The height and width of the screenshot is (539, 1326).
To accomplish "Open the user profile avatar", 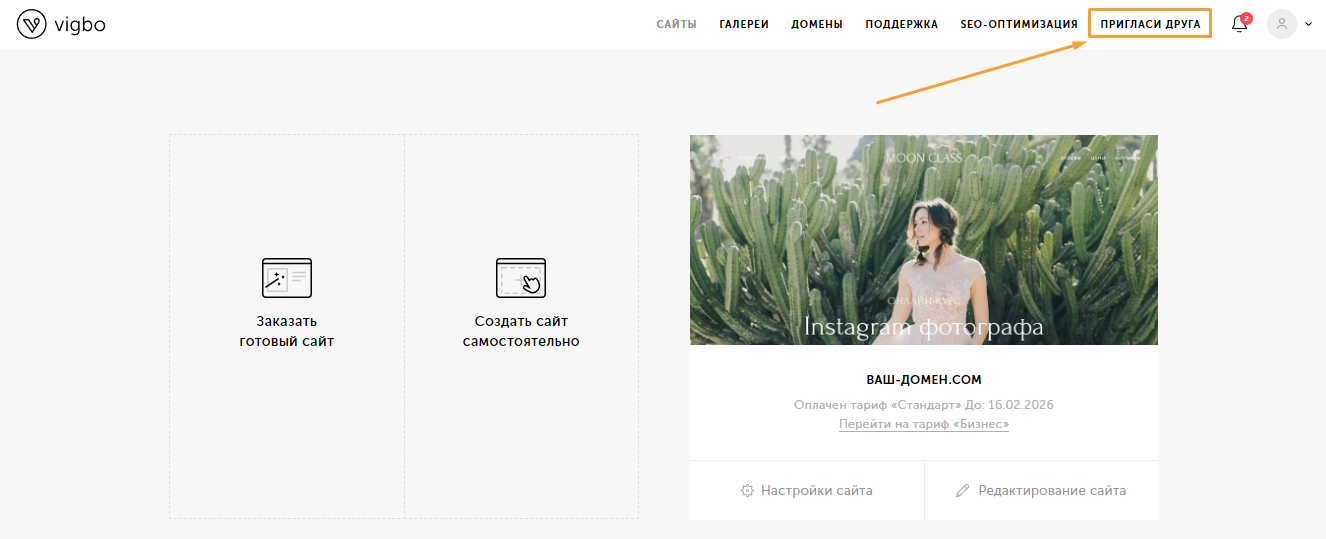I will pyautogui.click(x=1282, y=24).
